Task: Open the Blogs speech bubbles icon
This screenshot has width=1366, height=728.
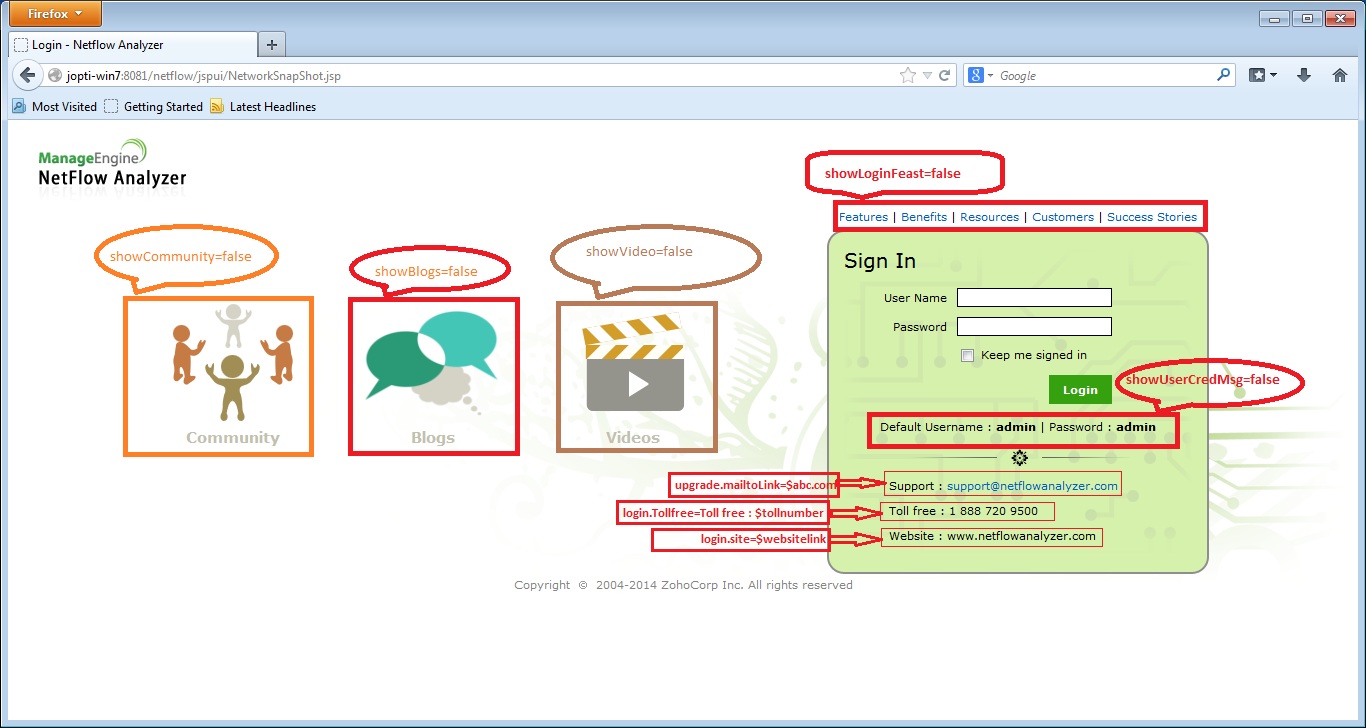Action: pyautogui.click(x=432, y=356)
